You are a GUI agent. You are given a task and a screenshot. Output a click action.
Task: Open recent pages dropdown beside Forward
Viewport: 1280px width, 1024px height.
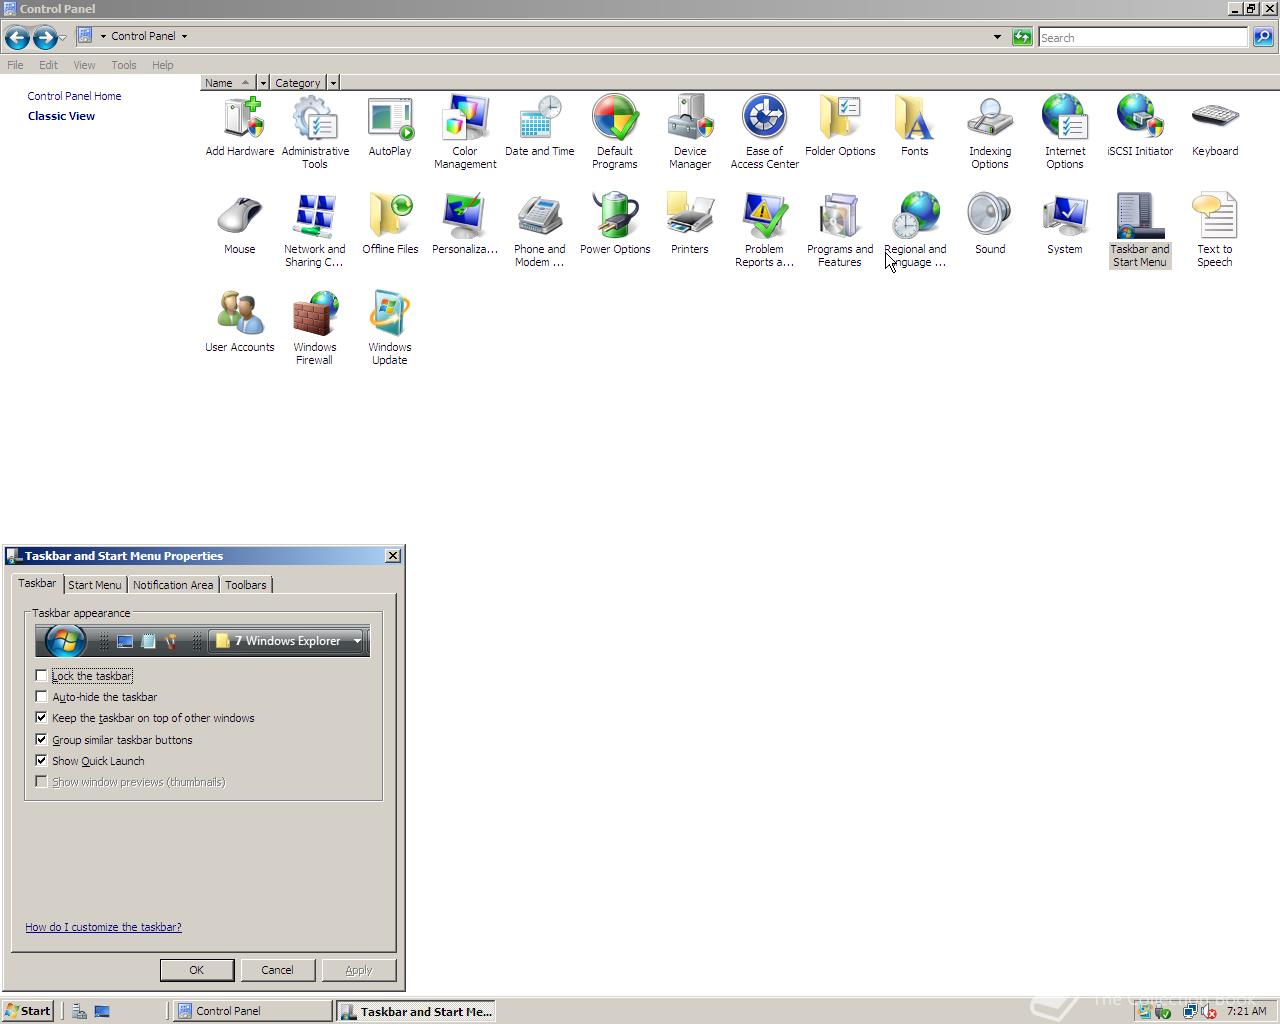(62, 38)
